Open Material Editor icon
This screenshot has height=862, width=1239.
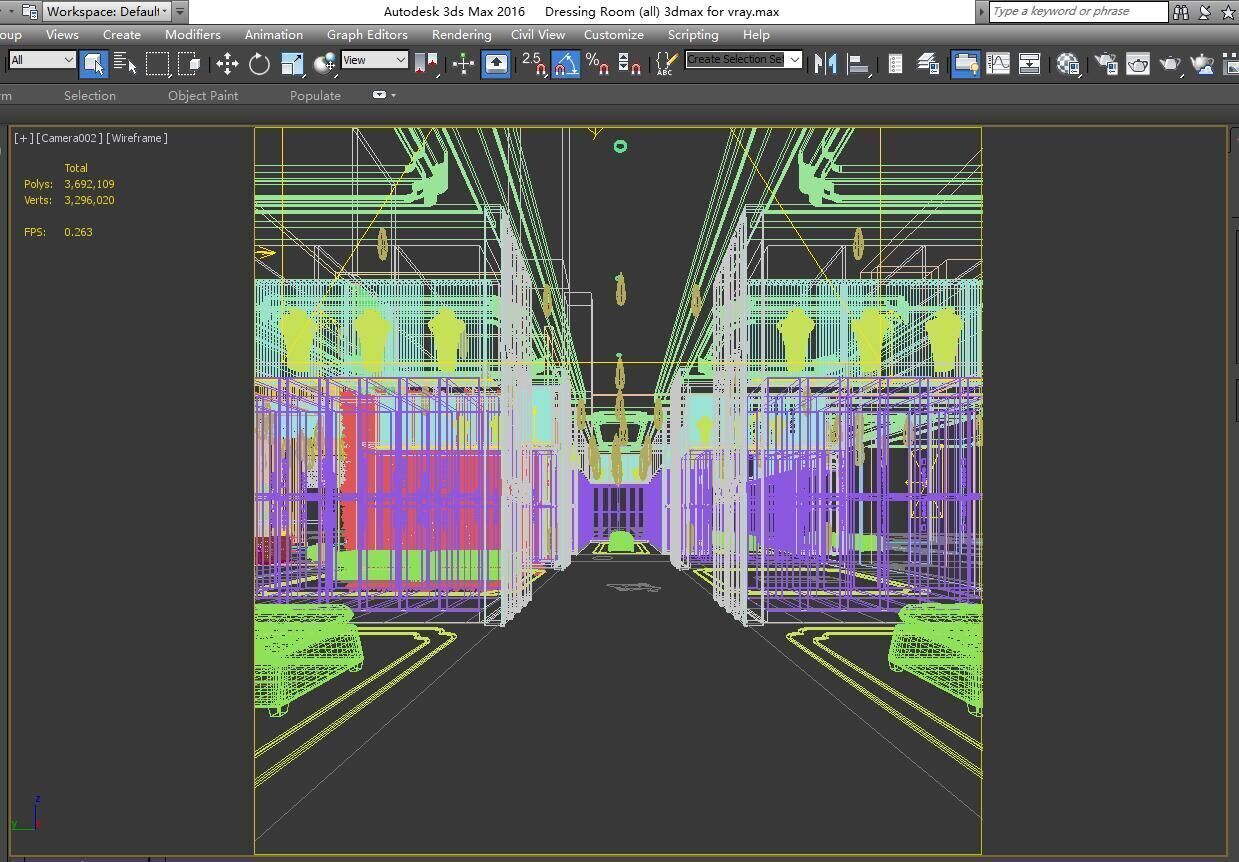(1068, 64)
